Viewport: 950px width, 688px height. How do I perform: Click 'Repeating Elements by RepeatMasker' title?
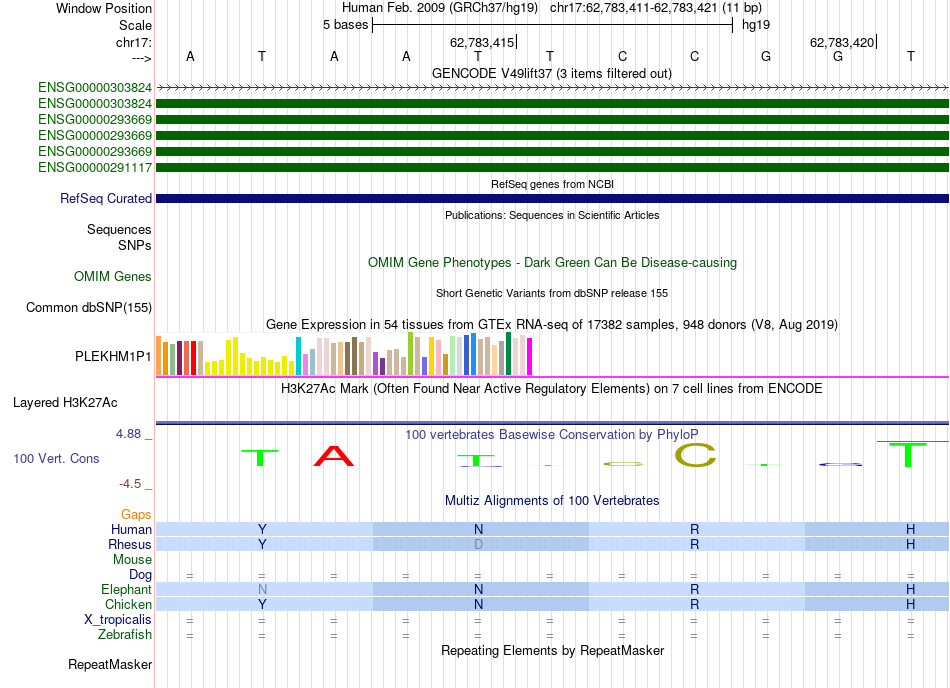[x=553, y=651]
